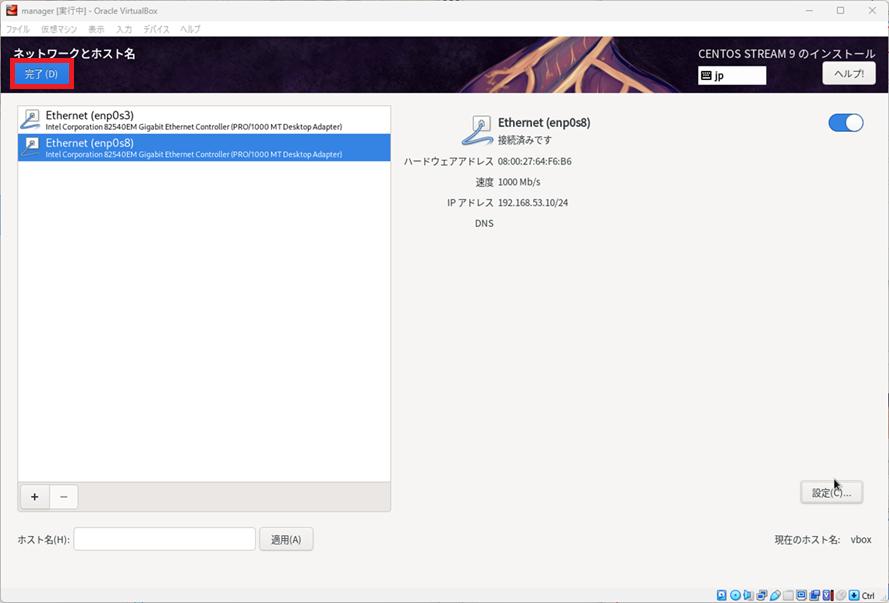The width and height of the screenshot is (889, 603).
Task: Open the ヘルプ! help button
Action: 849,74
